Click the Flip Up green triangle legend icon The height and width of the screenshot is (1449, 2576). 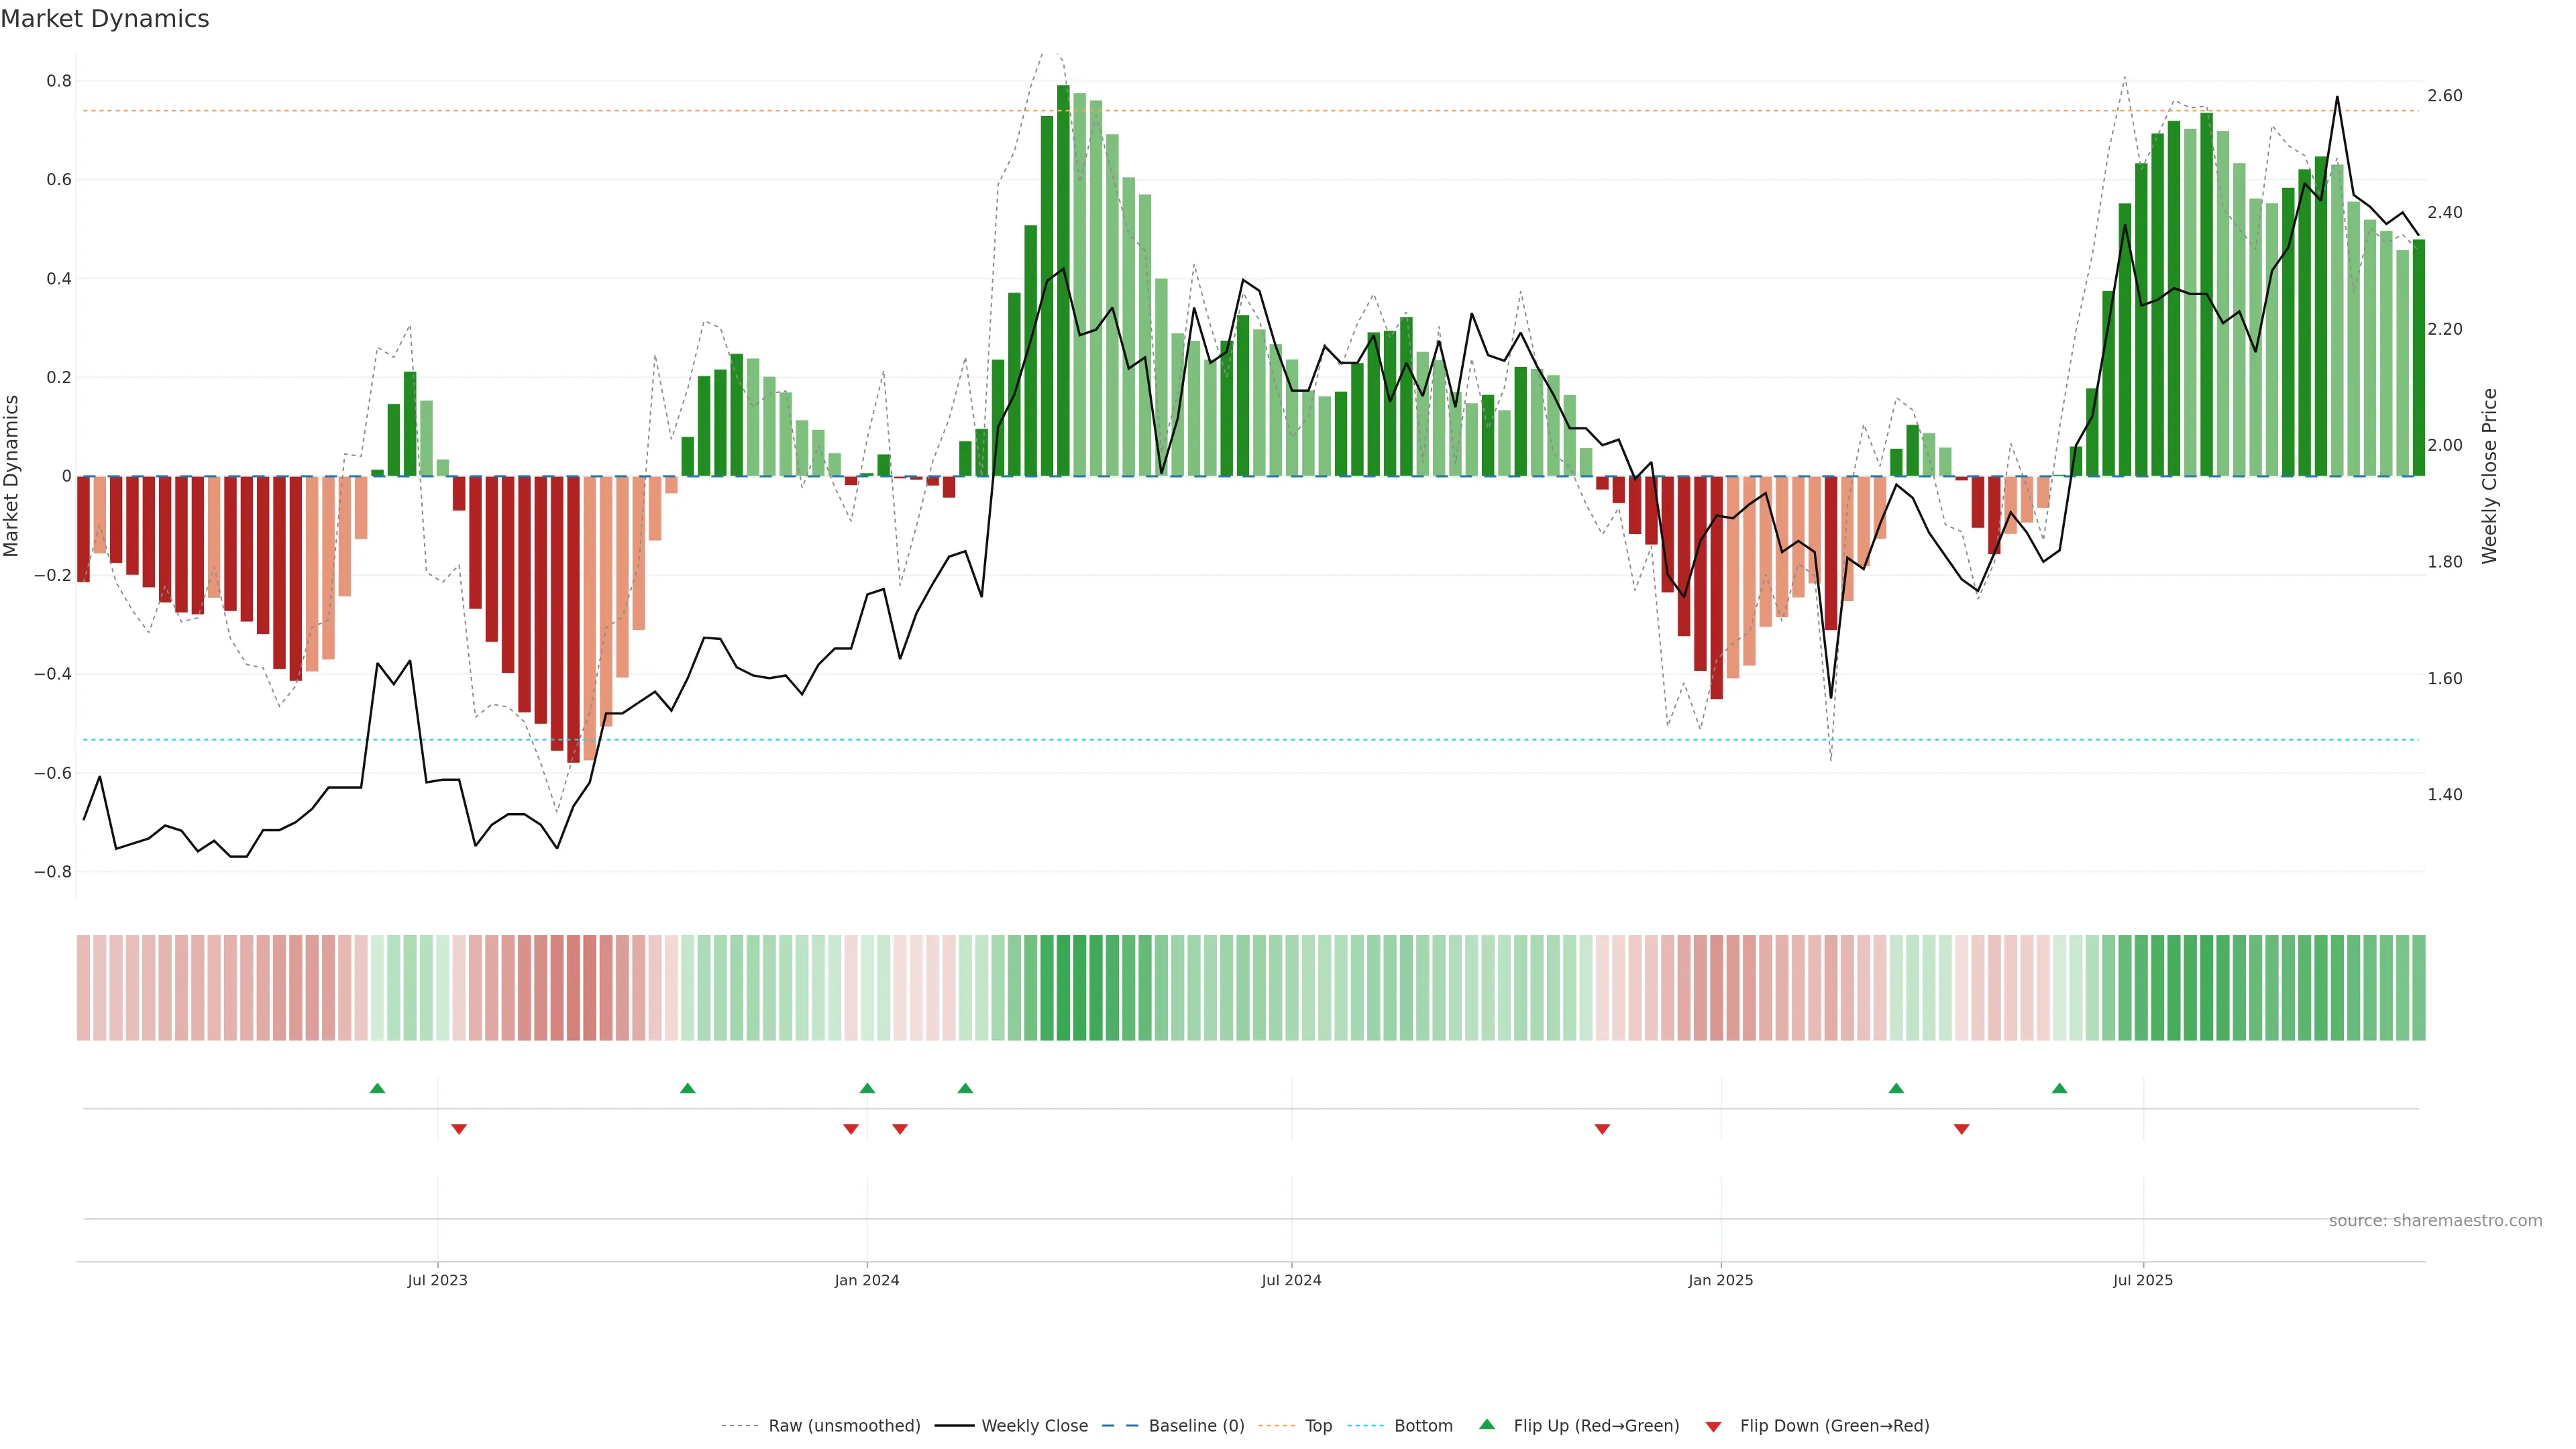point(1486,1424)
